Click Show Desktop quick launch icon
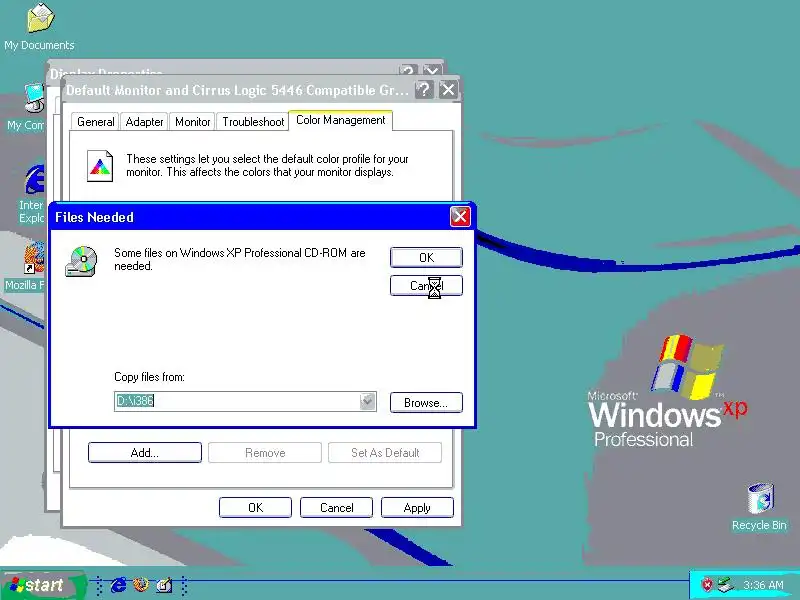The width and height of the screenshot is (800, 600). coord(164,585)
